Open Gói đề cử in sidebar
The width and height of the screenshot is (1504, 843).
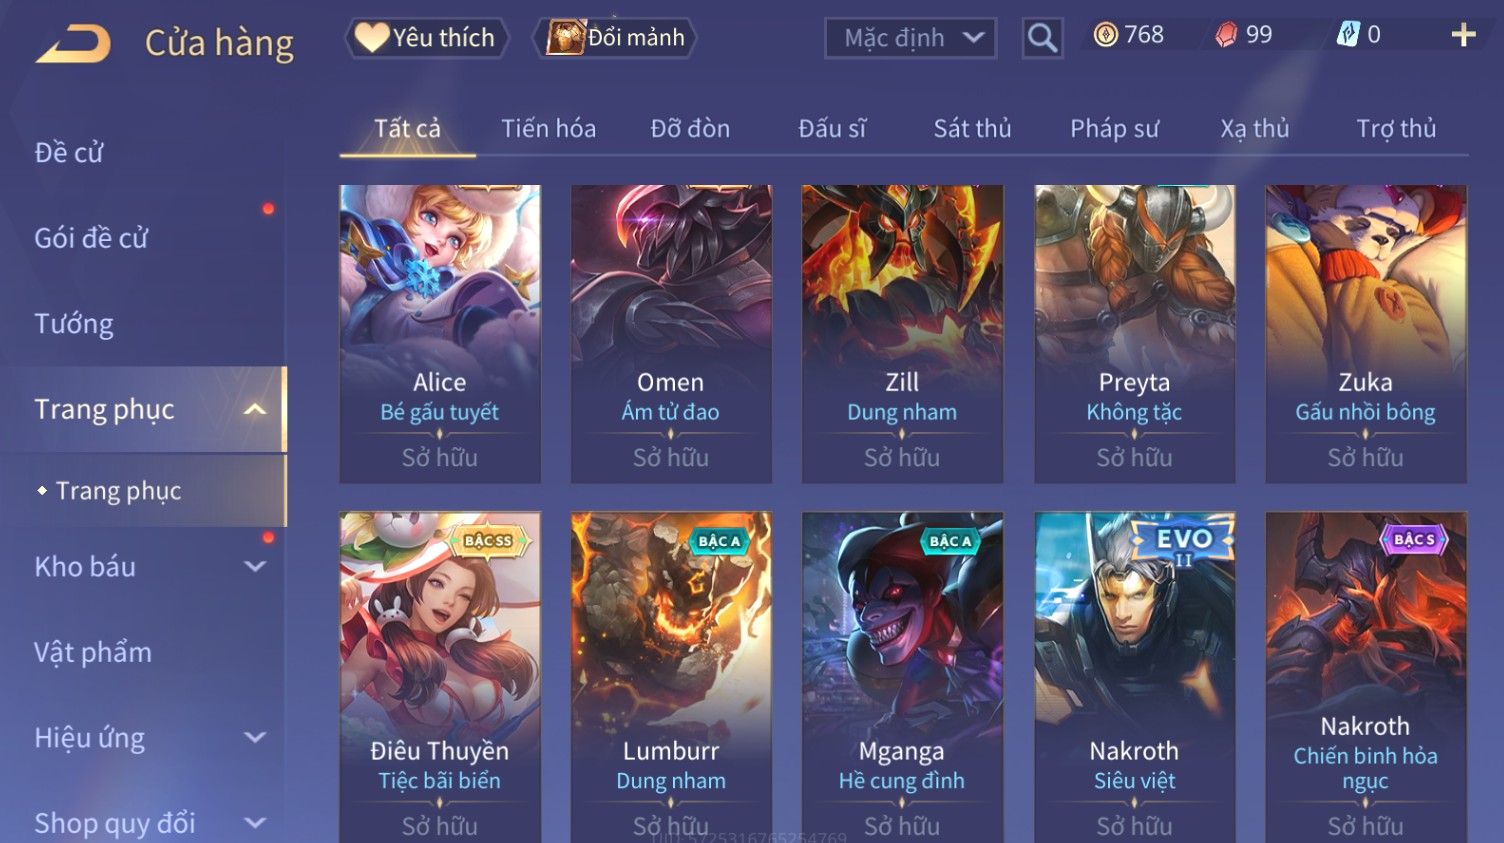91,238
